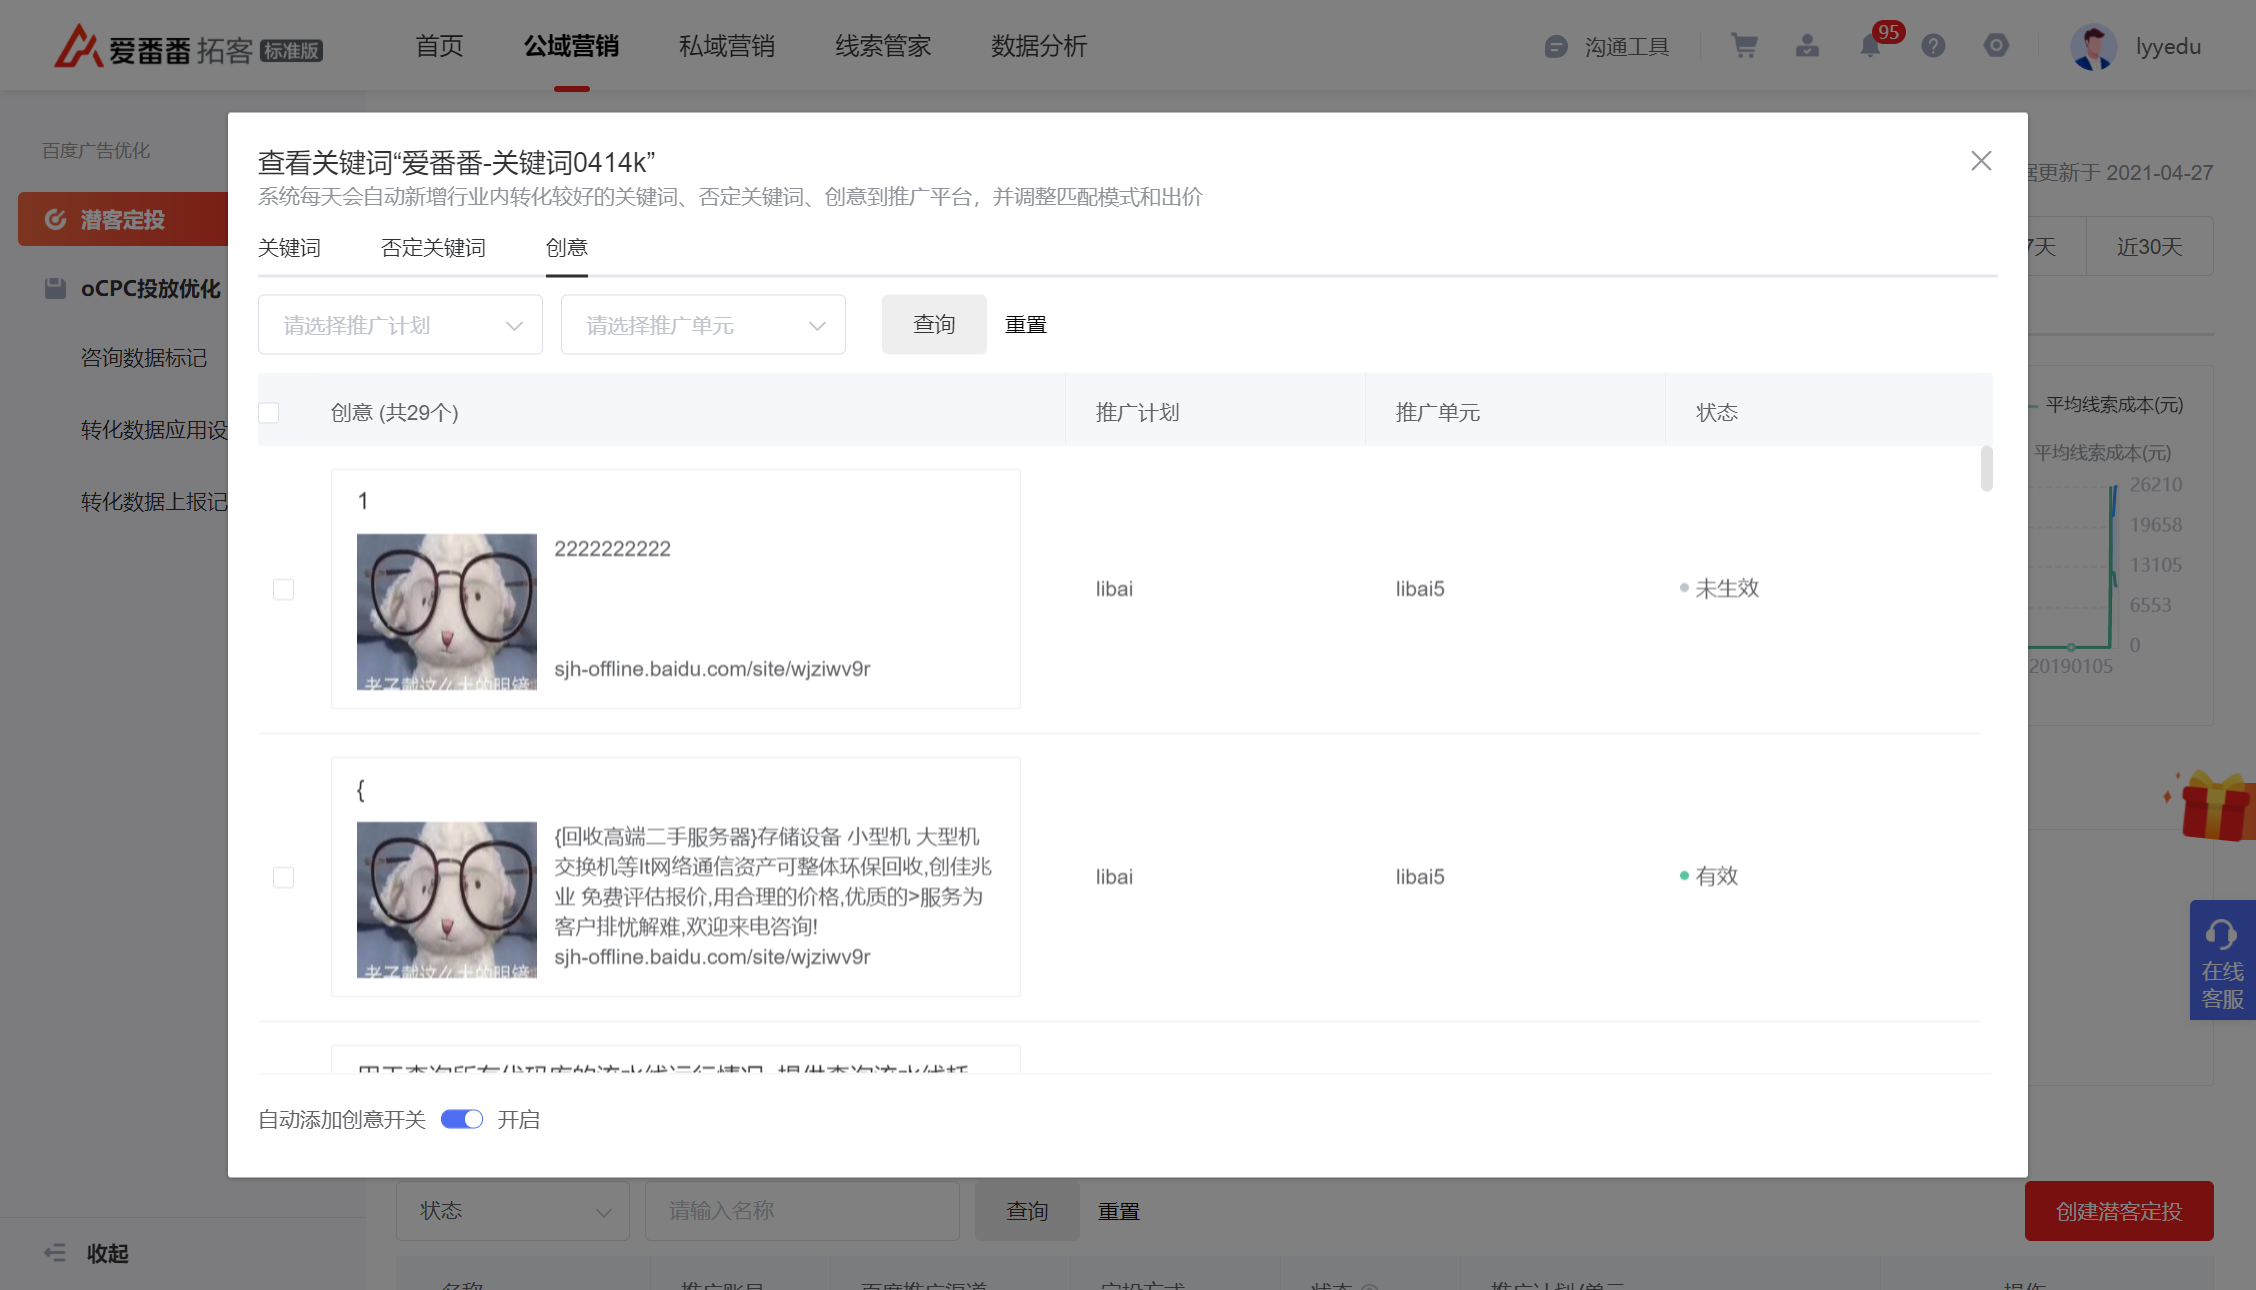Screen dimensions: 2256x1290
Task: Click the 查询 button in the dialog
Action: click(x=934, y=325)
